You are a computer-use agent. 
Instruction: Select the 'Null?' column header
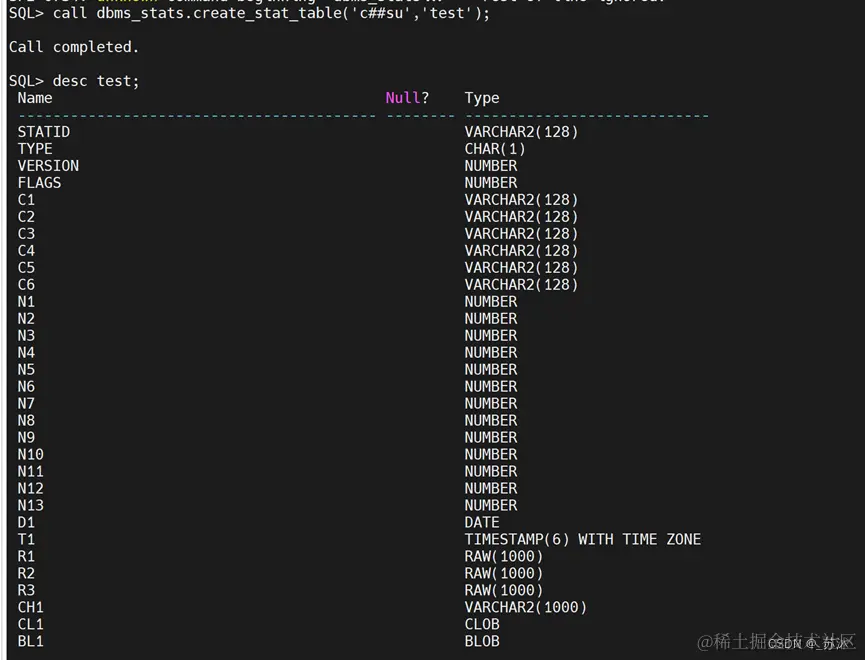click(407, 98)
